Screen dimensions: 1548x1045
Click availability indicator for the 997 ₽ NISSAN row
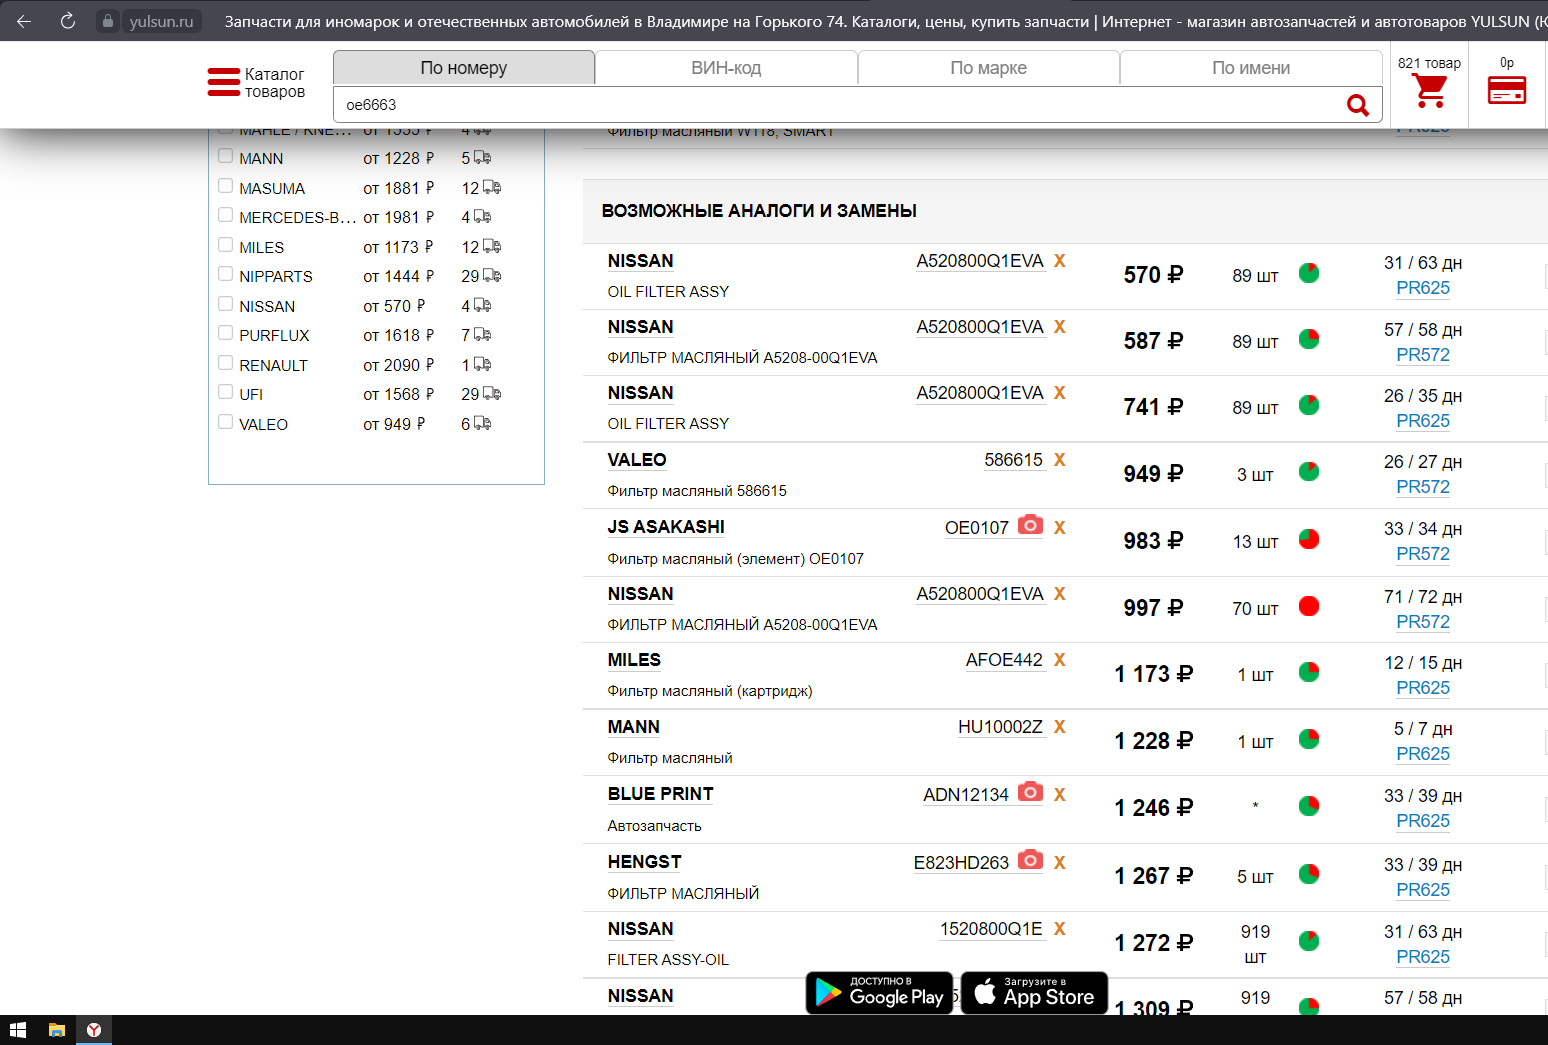pos(1309,606)
